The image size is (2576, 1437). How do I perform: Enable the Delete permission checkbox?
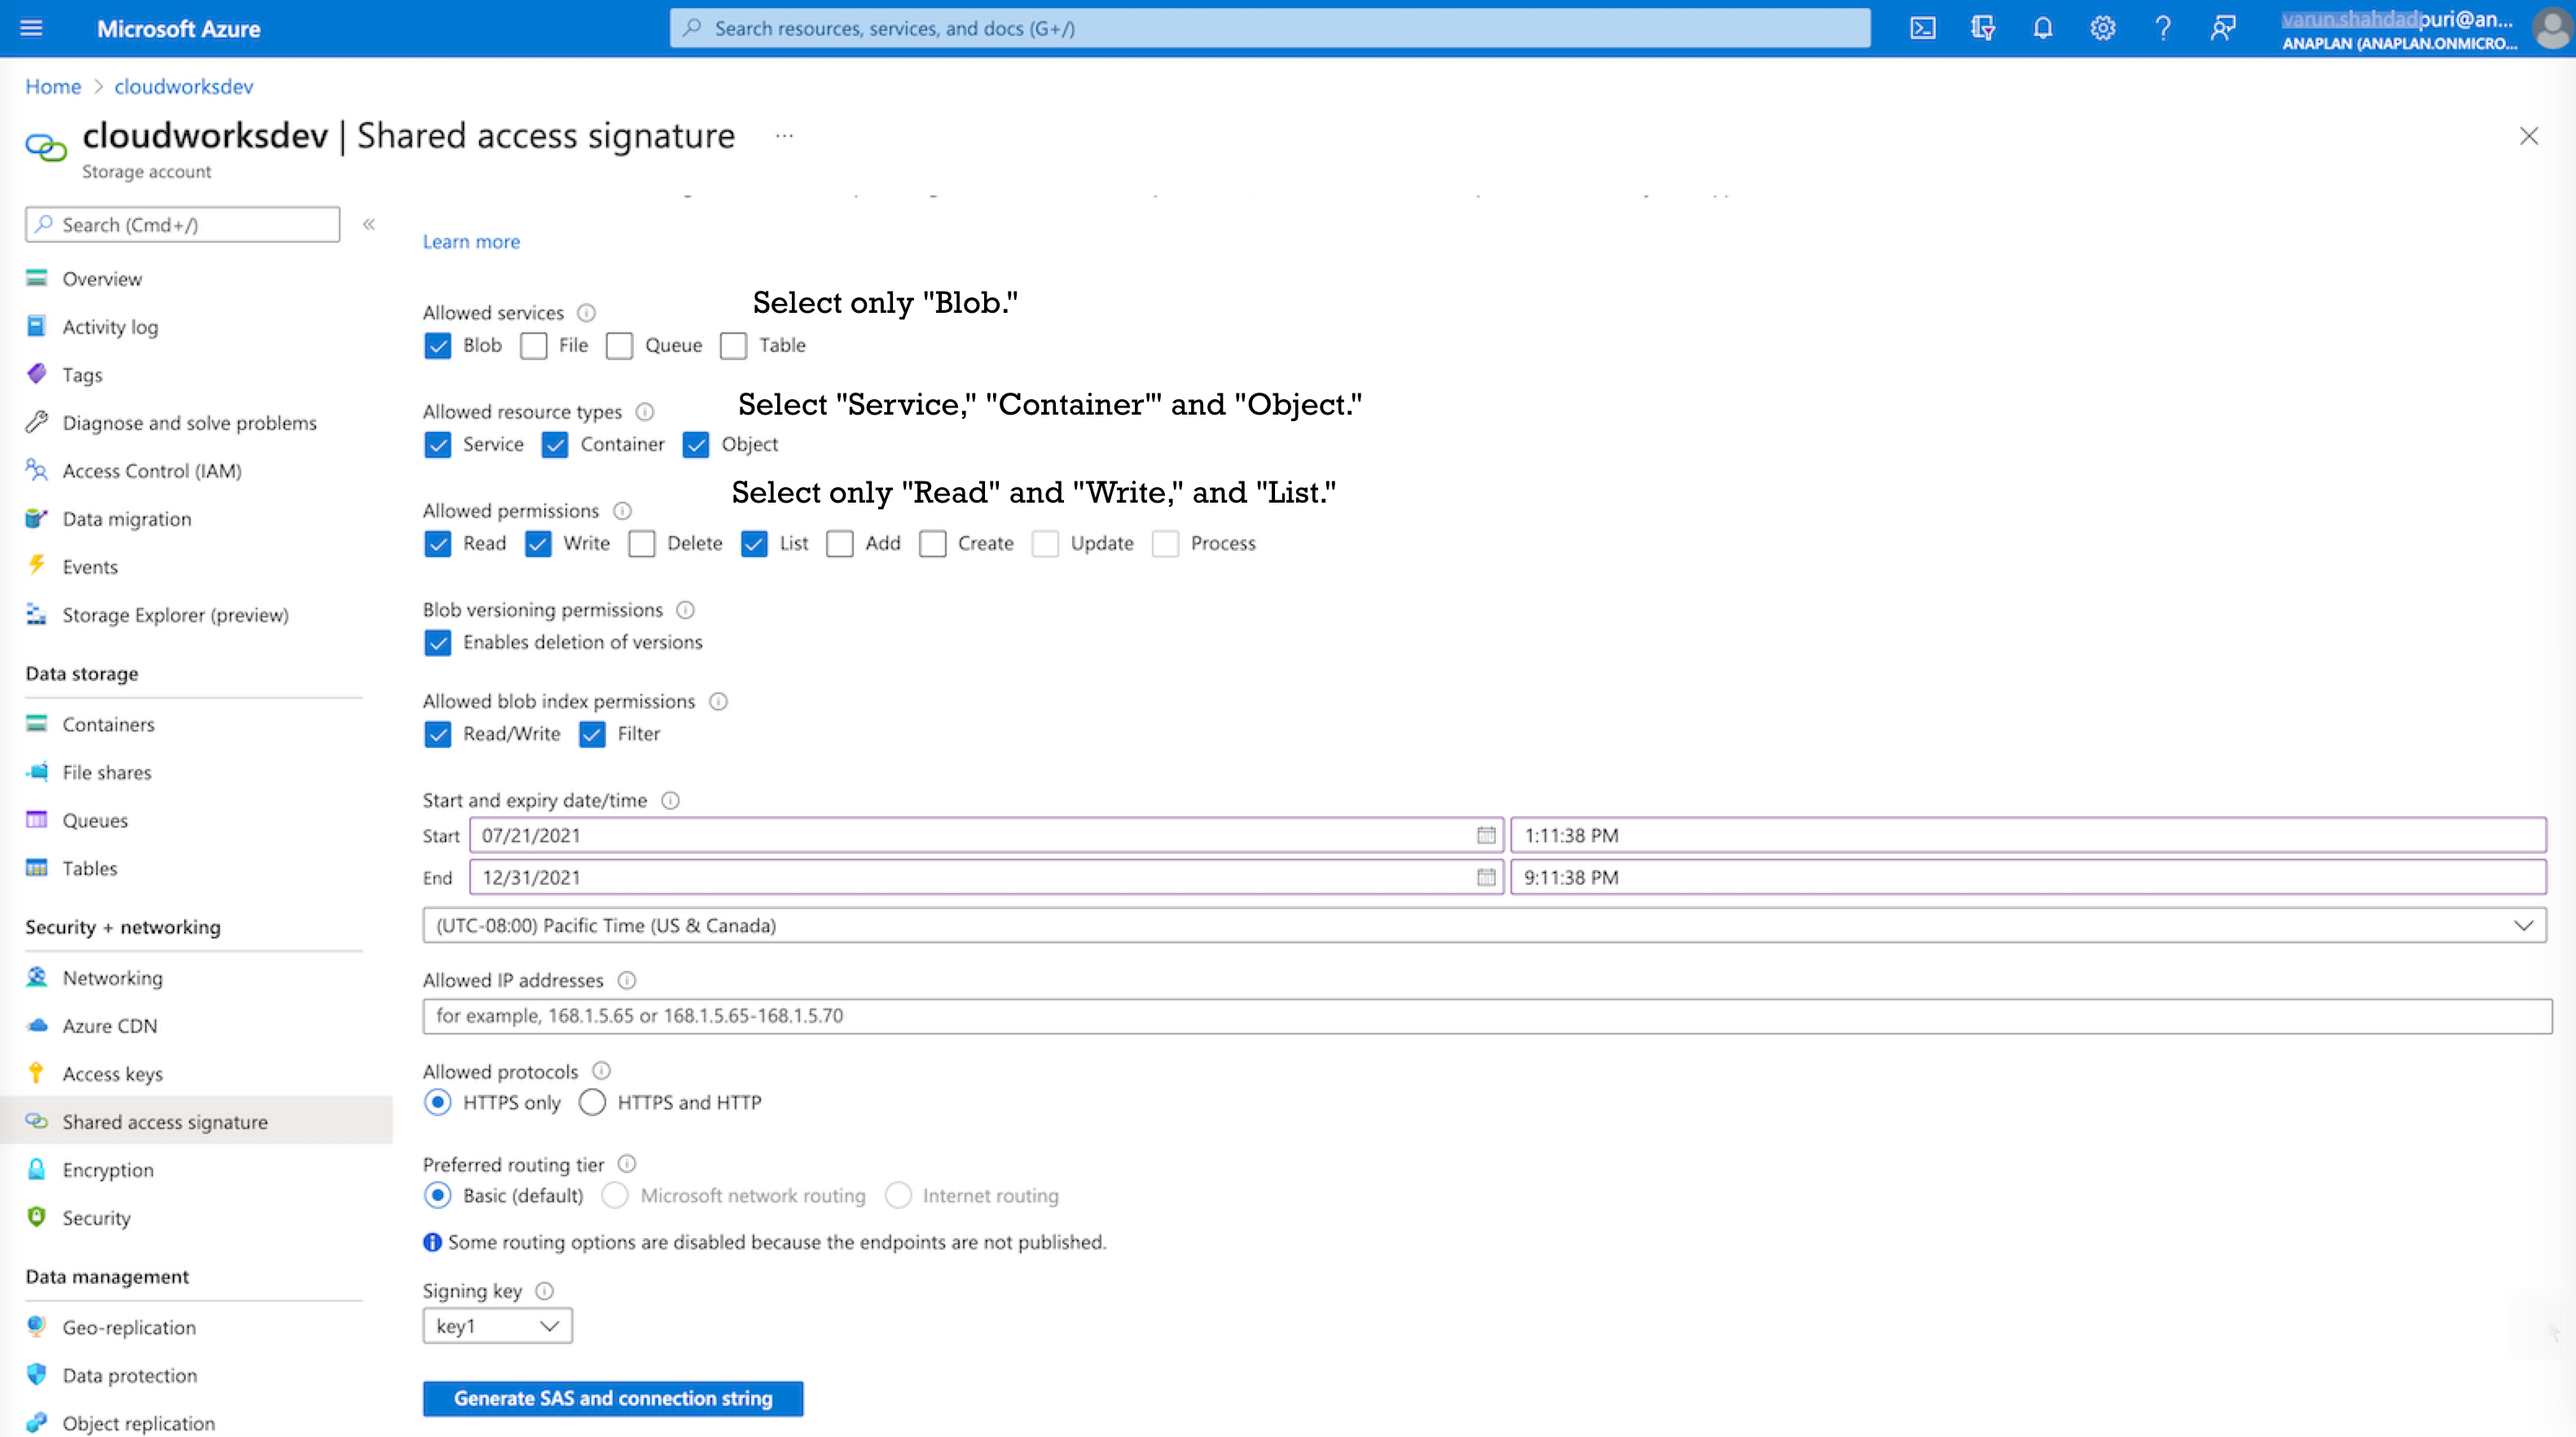click(642, 543)
